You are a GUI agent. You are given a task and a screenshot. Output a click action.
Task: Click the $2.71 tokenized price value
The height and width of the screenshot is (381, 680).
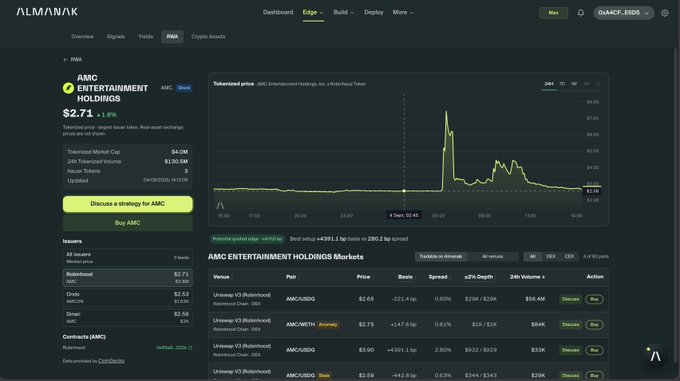[78, 113]
